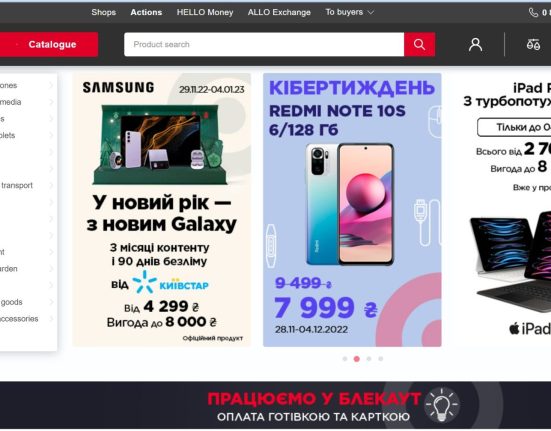Focus the Product search input field
Screen dimensions: 551x431
(264, 44)
